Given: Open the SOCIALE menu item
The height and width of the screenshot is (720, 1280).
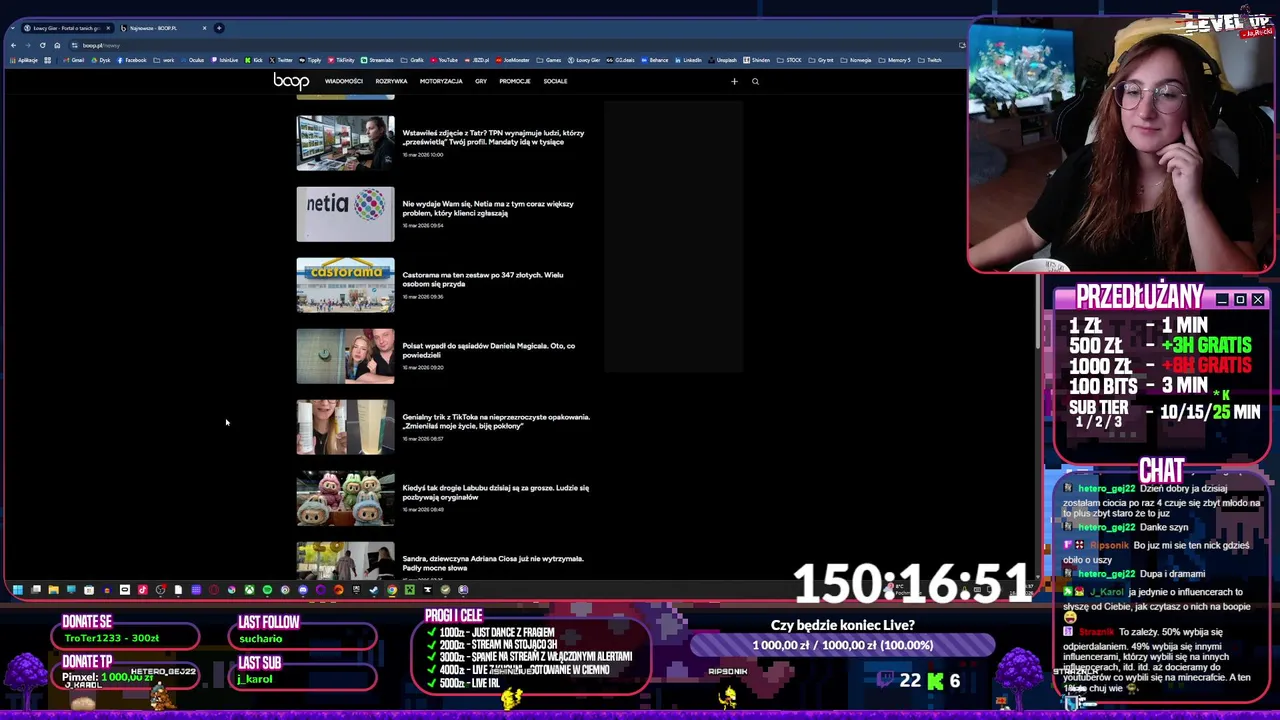Looking at the screenshot, I should coord(555,81).
